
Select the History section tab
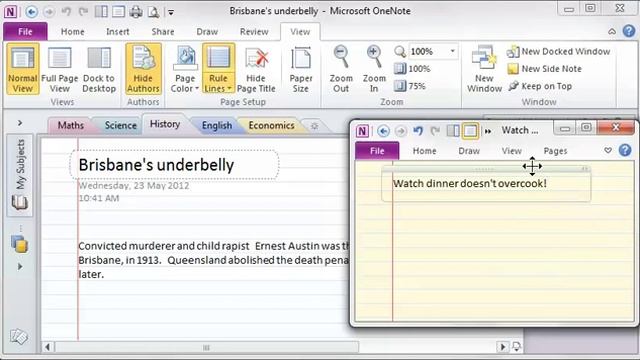pyautogui.click(x=164, y=124)
